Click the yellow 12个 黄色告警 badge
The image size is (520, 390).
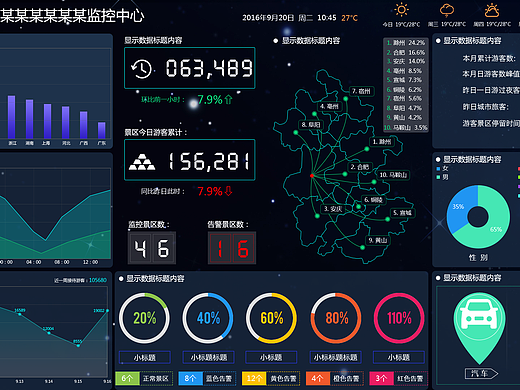[x=271, y=378]
